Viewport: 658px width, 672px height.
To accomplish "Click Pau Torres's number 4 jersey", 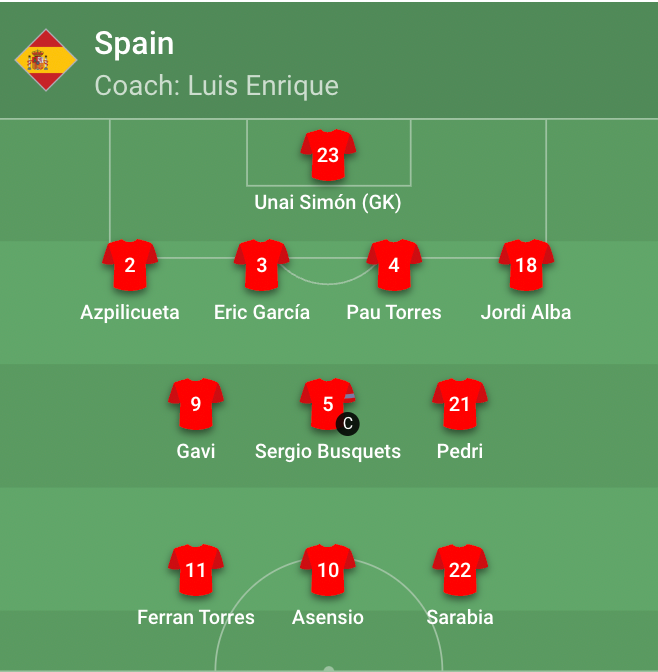I will coord(394,265).
